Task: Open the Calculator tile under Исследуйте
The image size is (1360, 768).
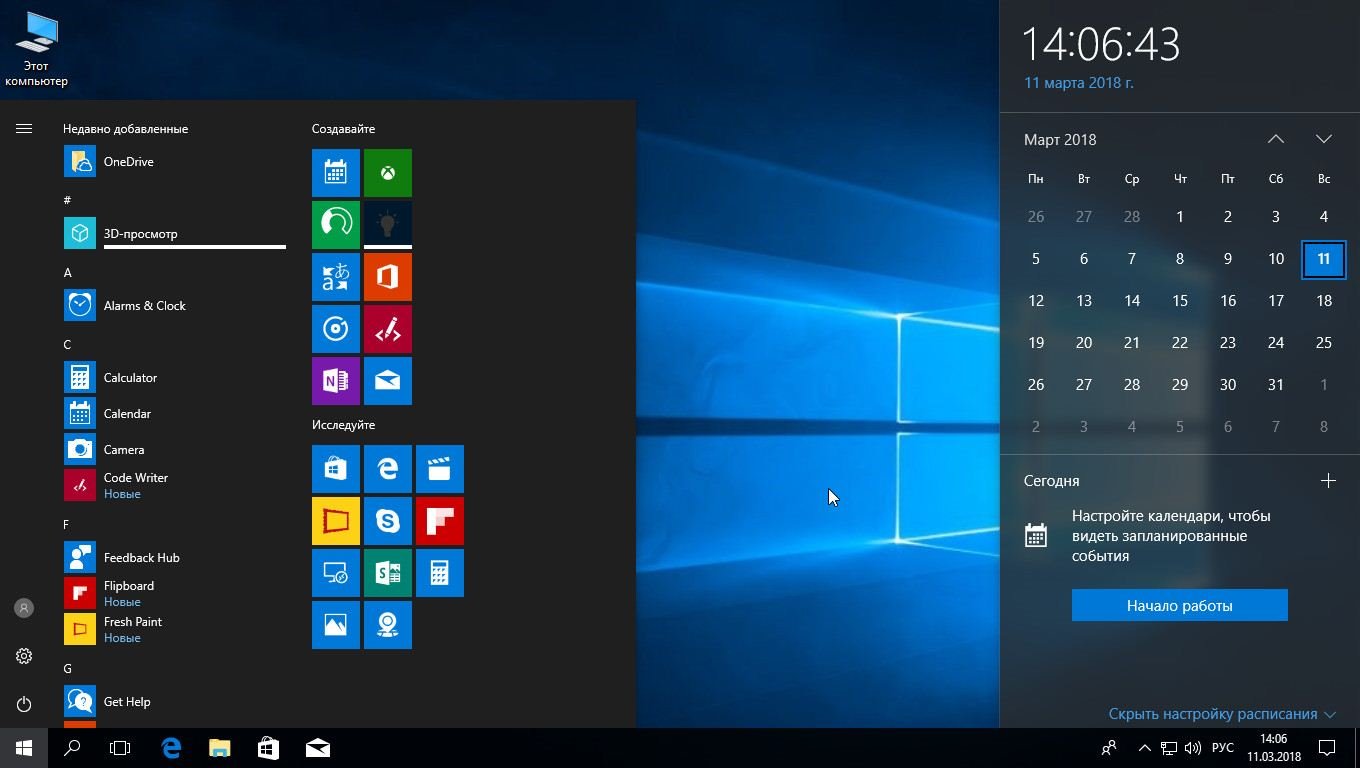Action: point(440,573)
